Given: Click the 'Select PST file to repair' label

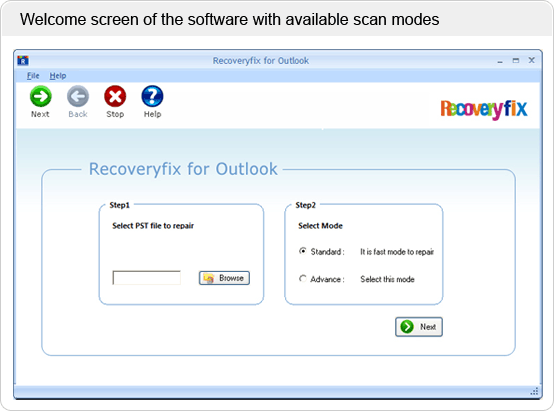Looking at the screenshot, I should click(153, 226).
